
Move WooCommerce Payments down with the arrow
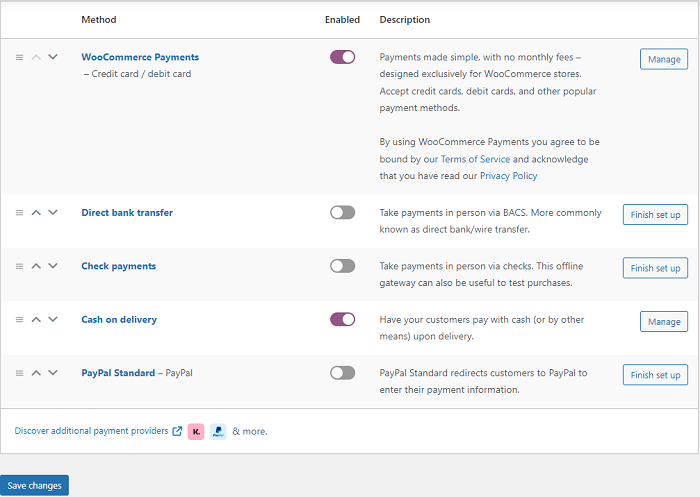coord(53,57)
